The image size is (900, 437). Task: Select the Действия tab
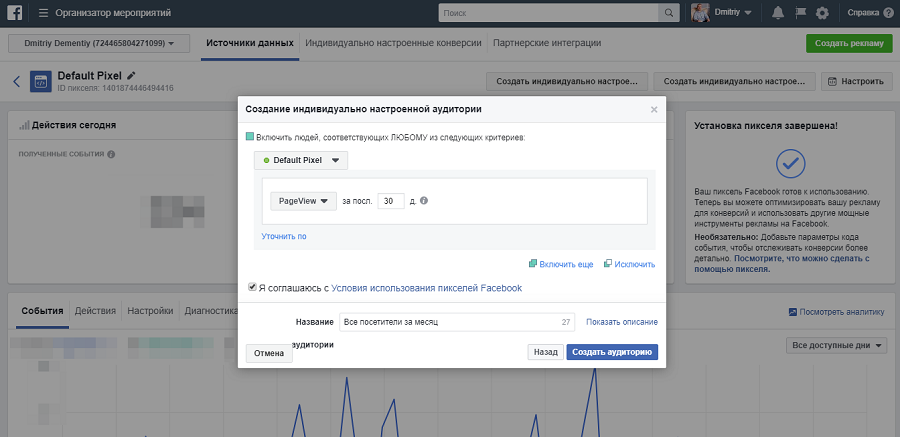(95, 311)
